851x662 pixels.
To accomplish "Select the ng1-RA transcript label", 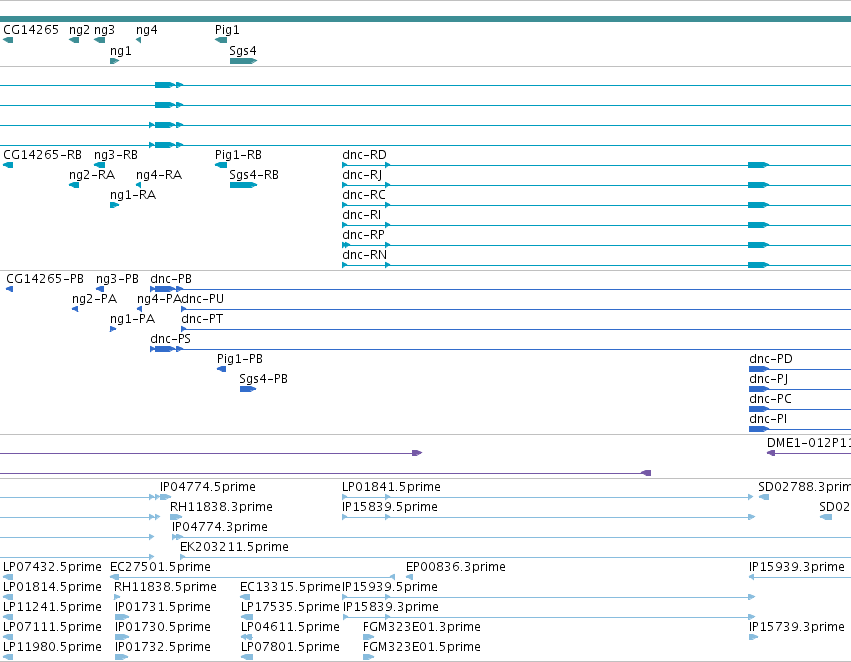I will click(x=133, y=195).
